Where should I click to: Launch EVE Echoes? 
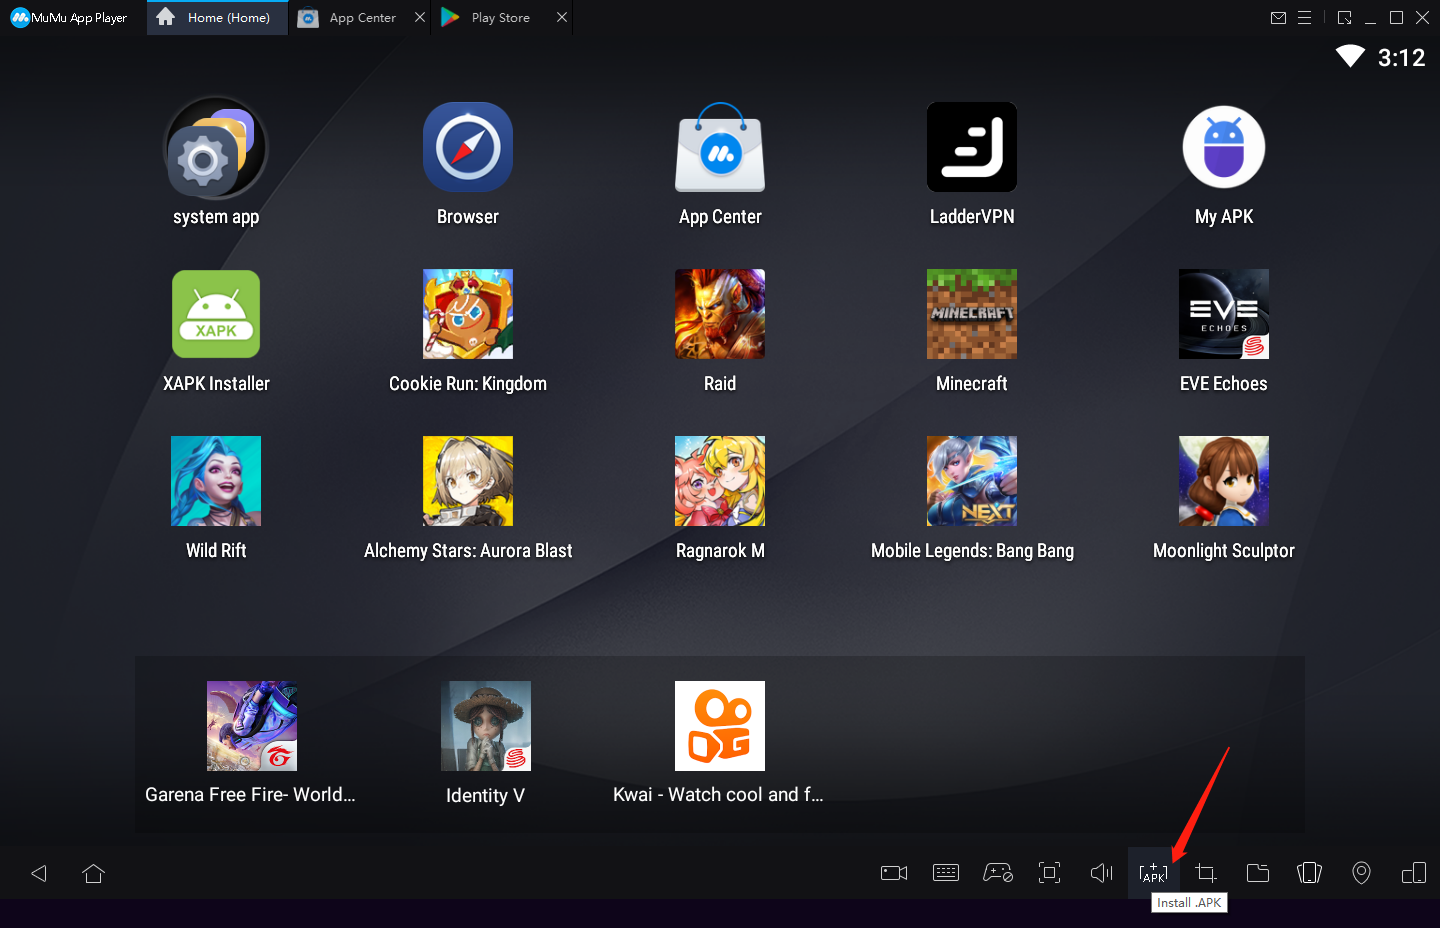[1224, 314]
